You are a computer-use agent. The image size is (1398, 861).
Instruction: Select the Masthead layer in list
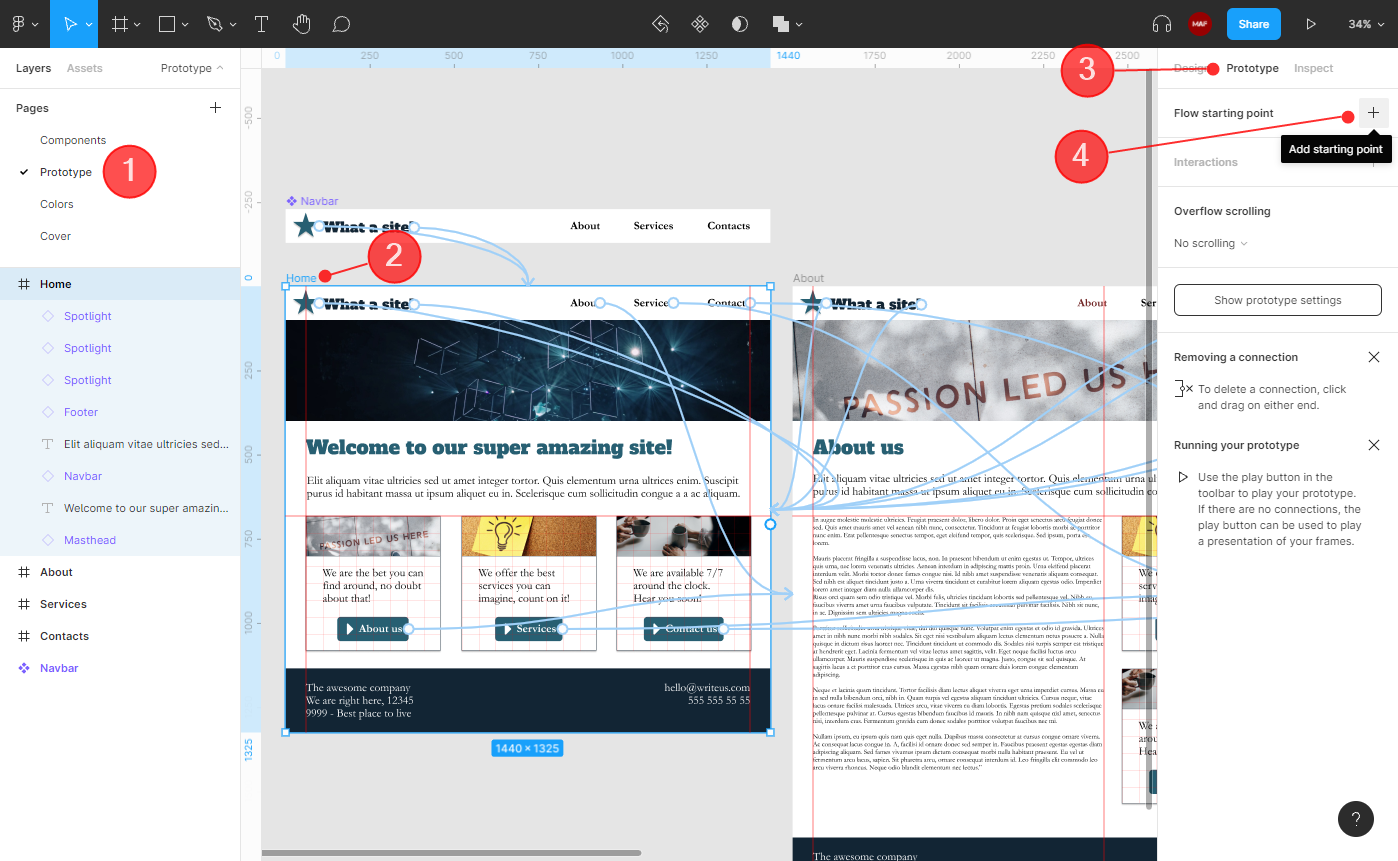pyautogui.click(x=90, y=540)
